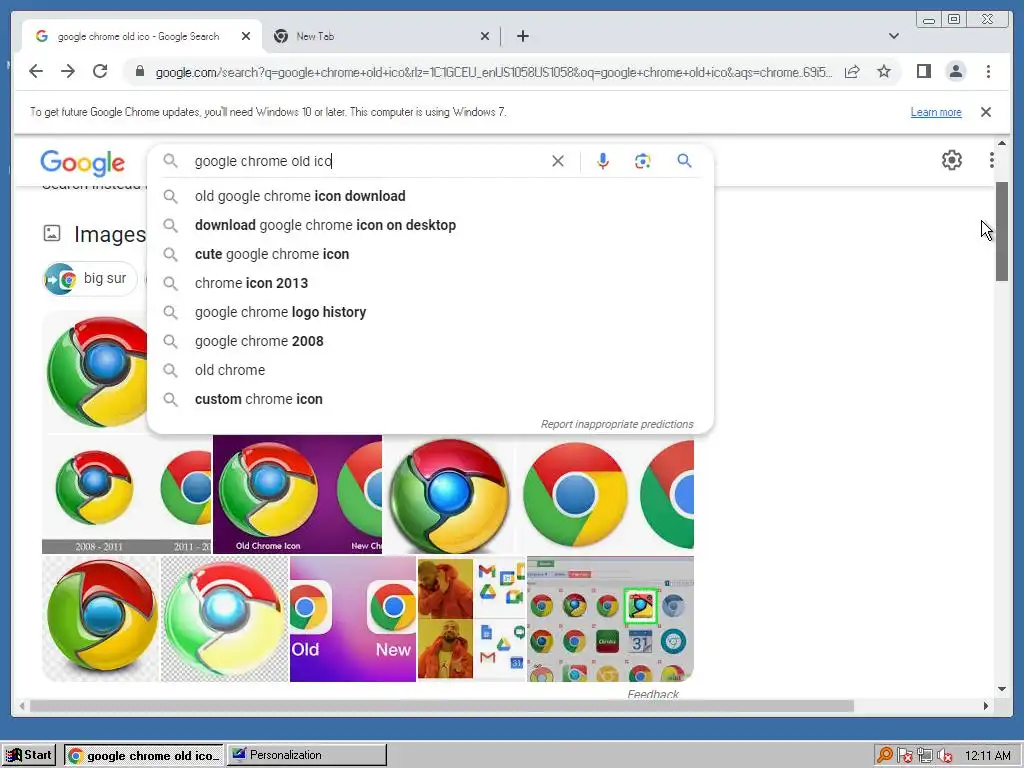This screenshot has height=768, width=1024.
Task: Open the 'Old Chrome Icon' purple thumbnail
Action: [297, 494]
